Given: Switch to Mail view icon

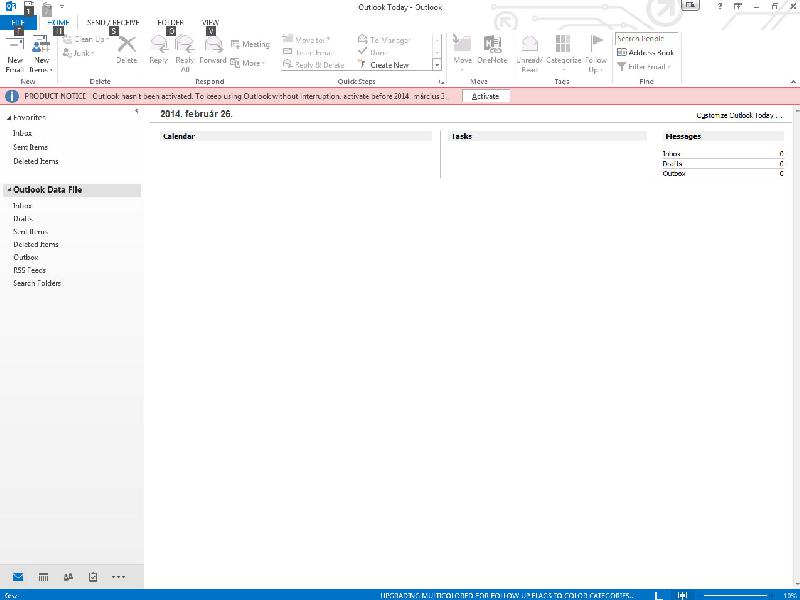Looking at the screenshot, I should (x=18, y=577).
